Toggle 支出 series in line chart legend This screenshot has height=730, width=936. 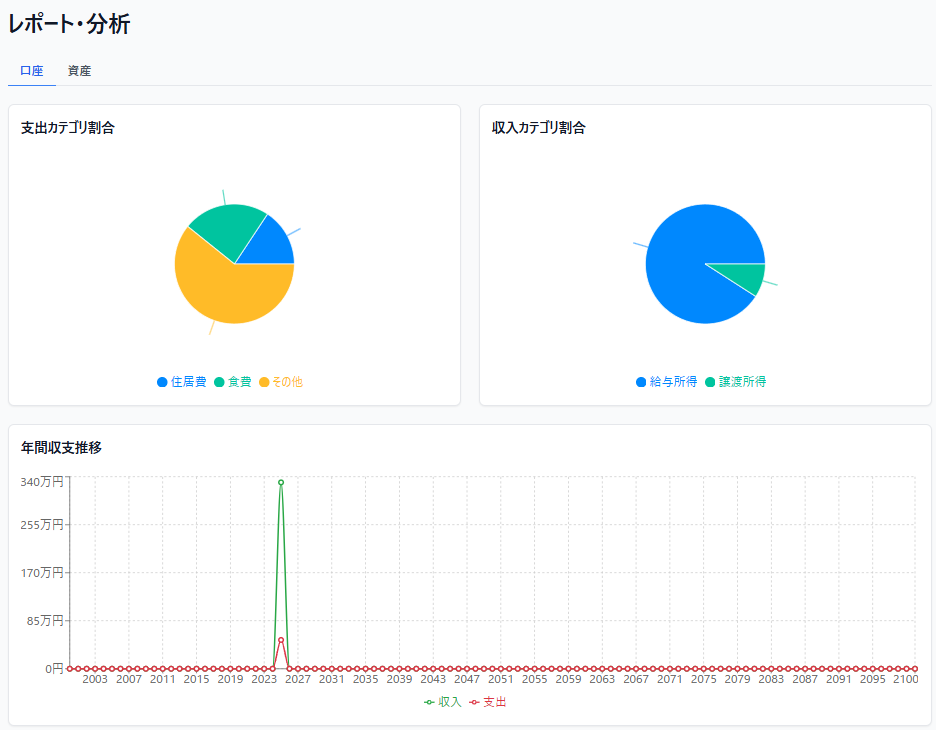[488, 702]
